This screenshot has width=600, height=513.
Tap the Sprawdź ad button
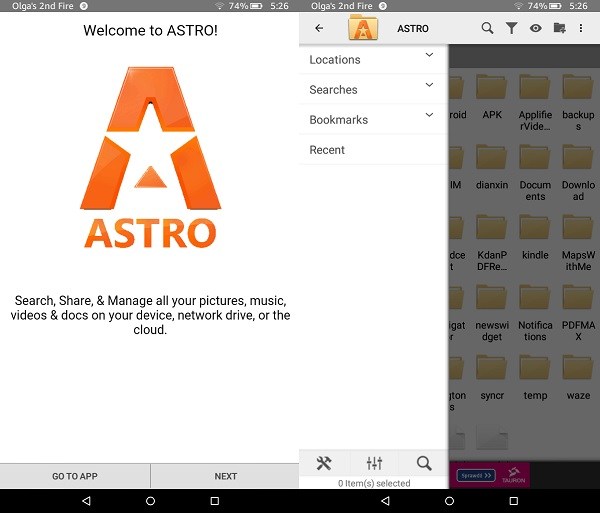click(476, 476)
